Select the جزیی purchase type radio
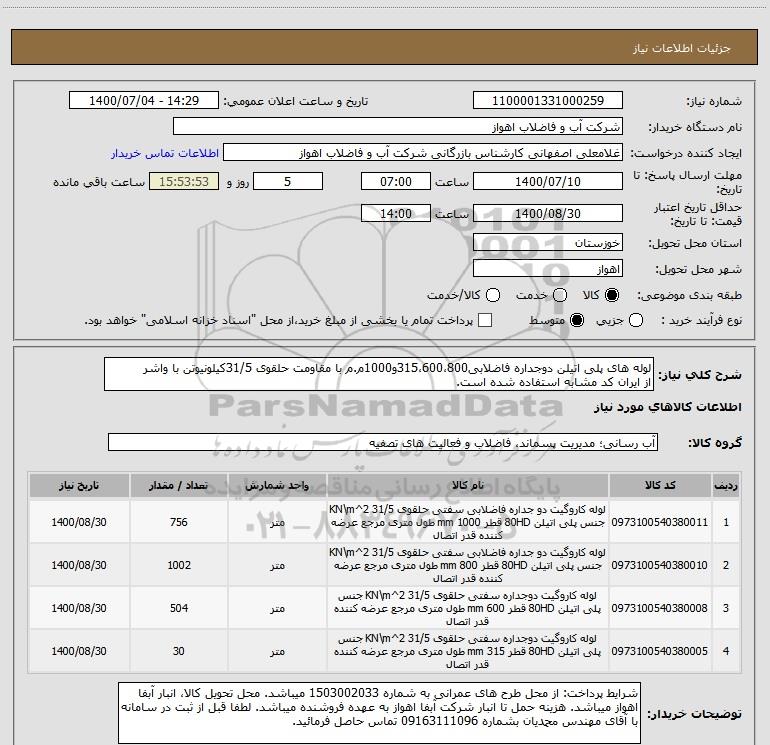This screenshot has height=745, width=770. (x=636, y=321)
